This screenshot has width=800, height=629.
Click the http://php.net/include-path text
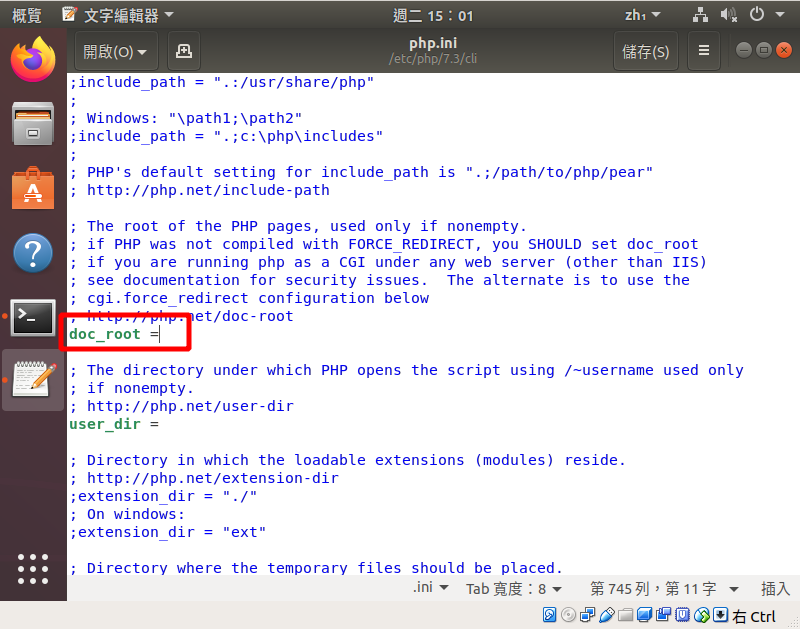(x=208, y=190)
